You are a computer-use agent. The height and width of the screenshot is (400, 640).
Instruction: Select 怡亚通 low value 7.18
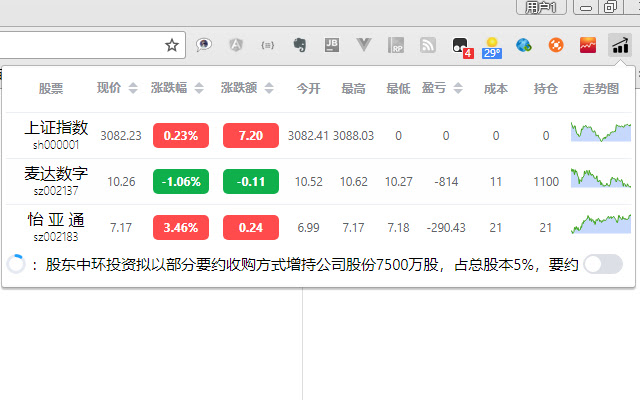pyautogui.click(x=398, y=228)
